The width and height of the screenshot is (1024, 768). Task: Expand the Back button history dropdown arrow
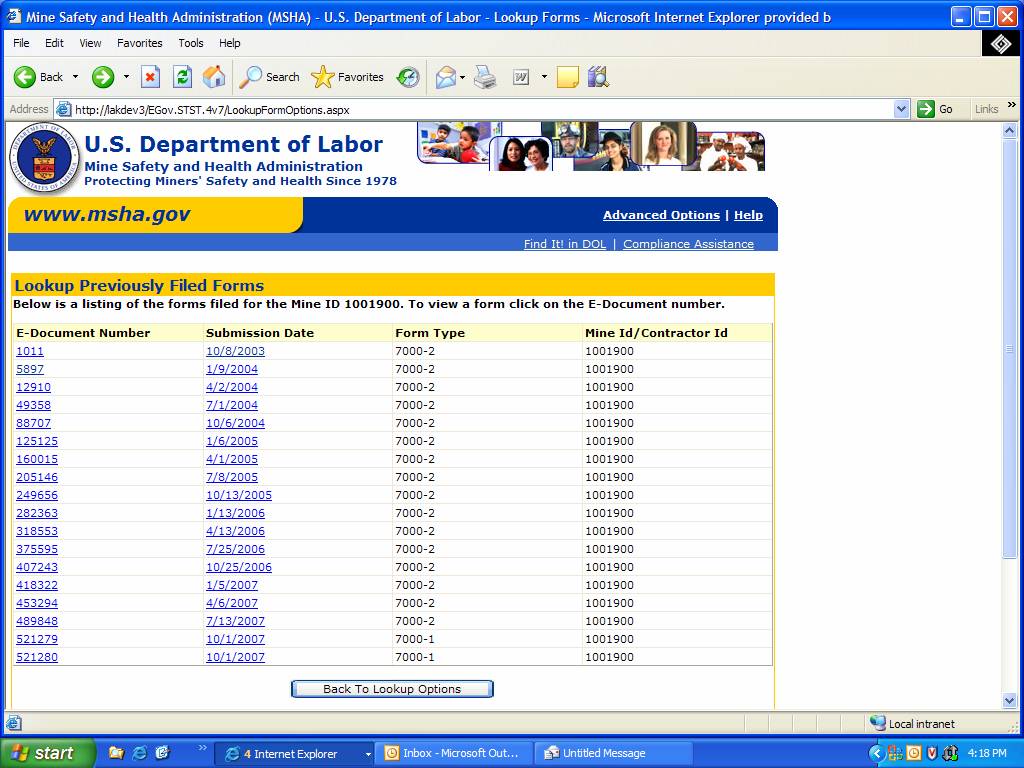point(75,77)
